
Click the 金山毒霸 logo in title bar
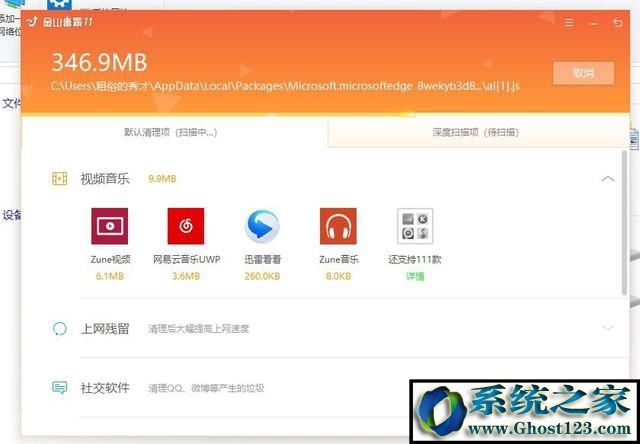point(32,22)
